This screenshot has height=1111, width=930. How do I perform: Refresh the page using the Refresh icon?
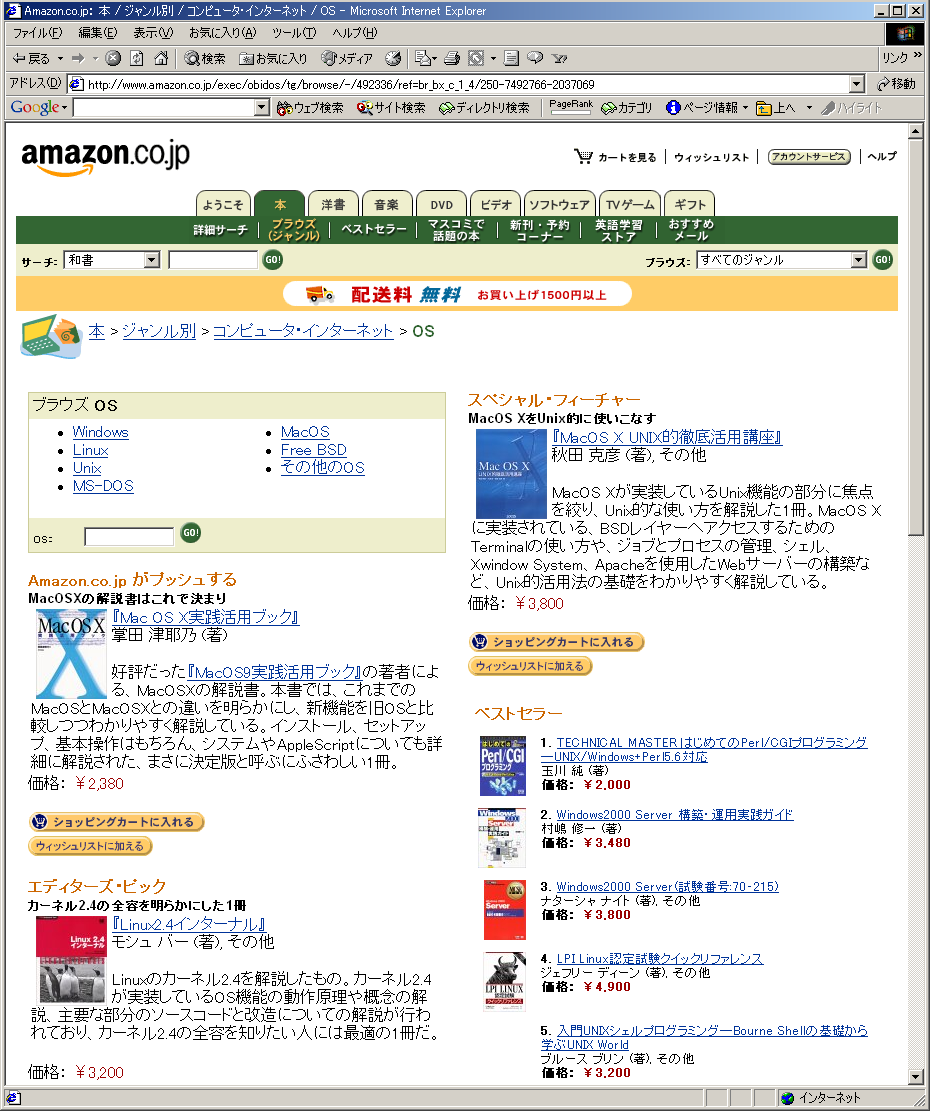click(137, 58)
